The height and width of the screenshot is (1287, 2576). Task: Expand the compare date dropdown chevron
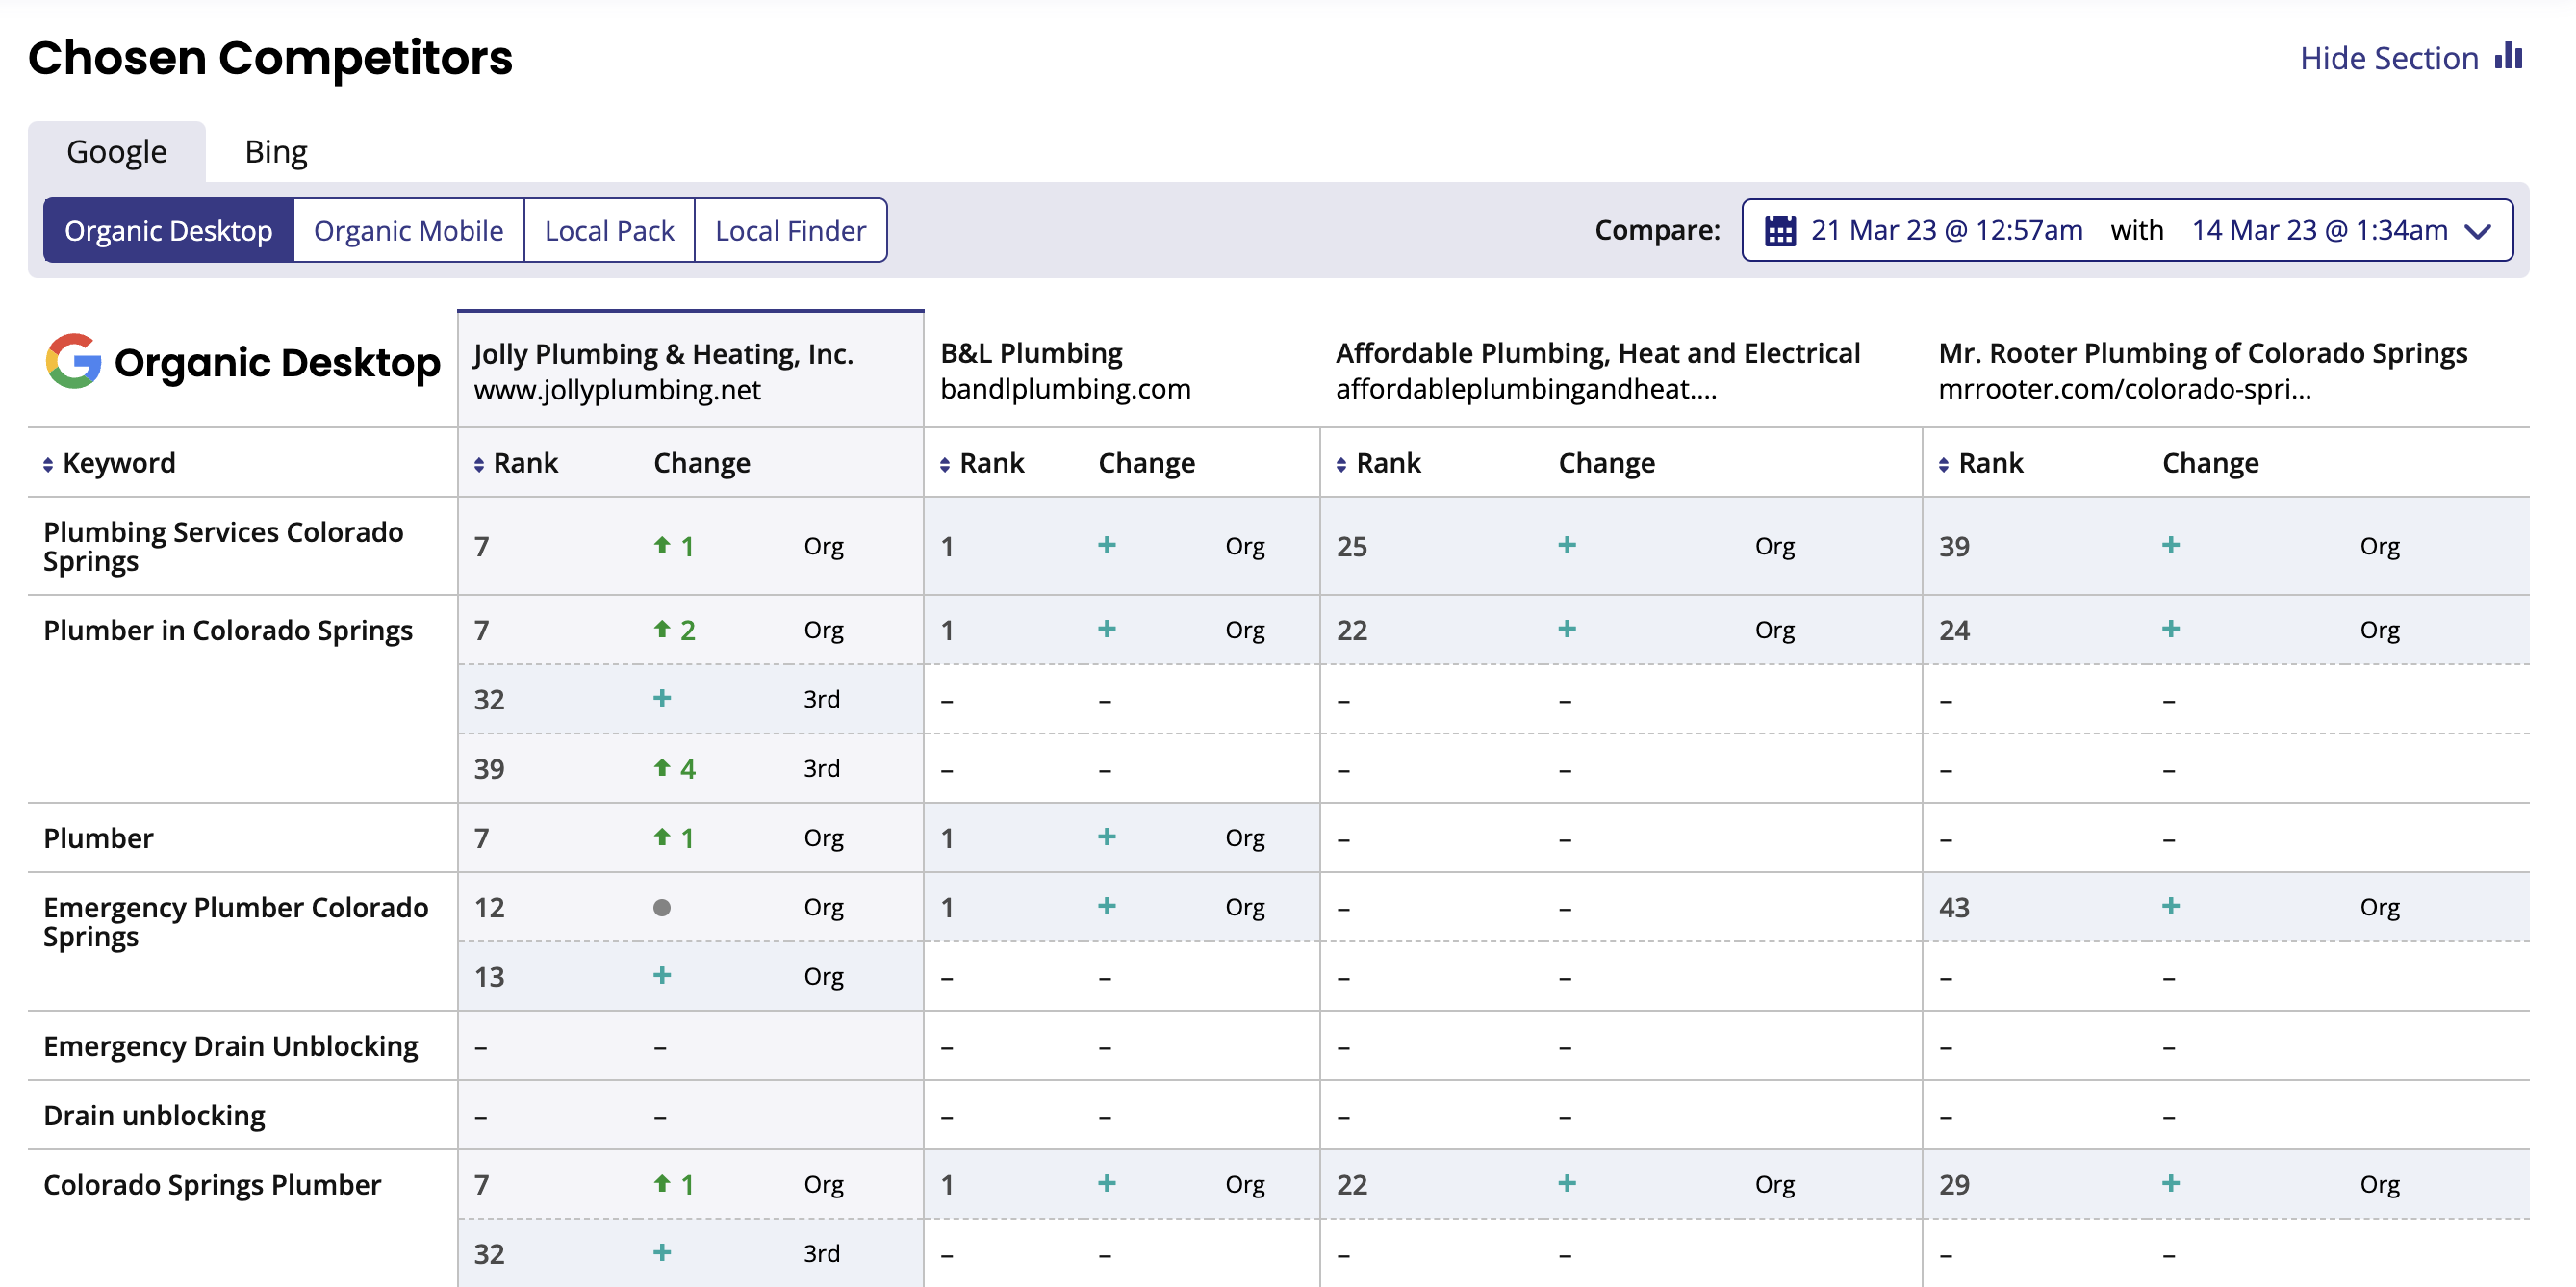tap(2478, 231)
